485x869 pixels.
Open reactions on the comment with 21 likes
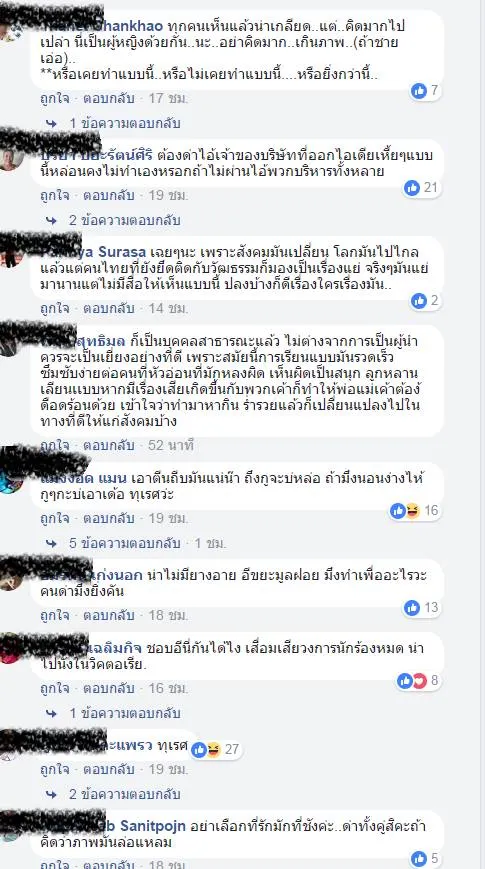421,187
